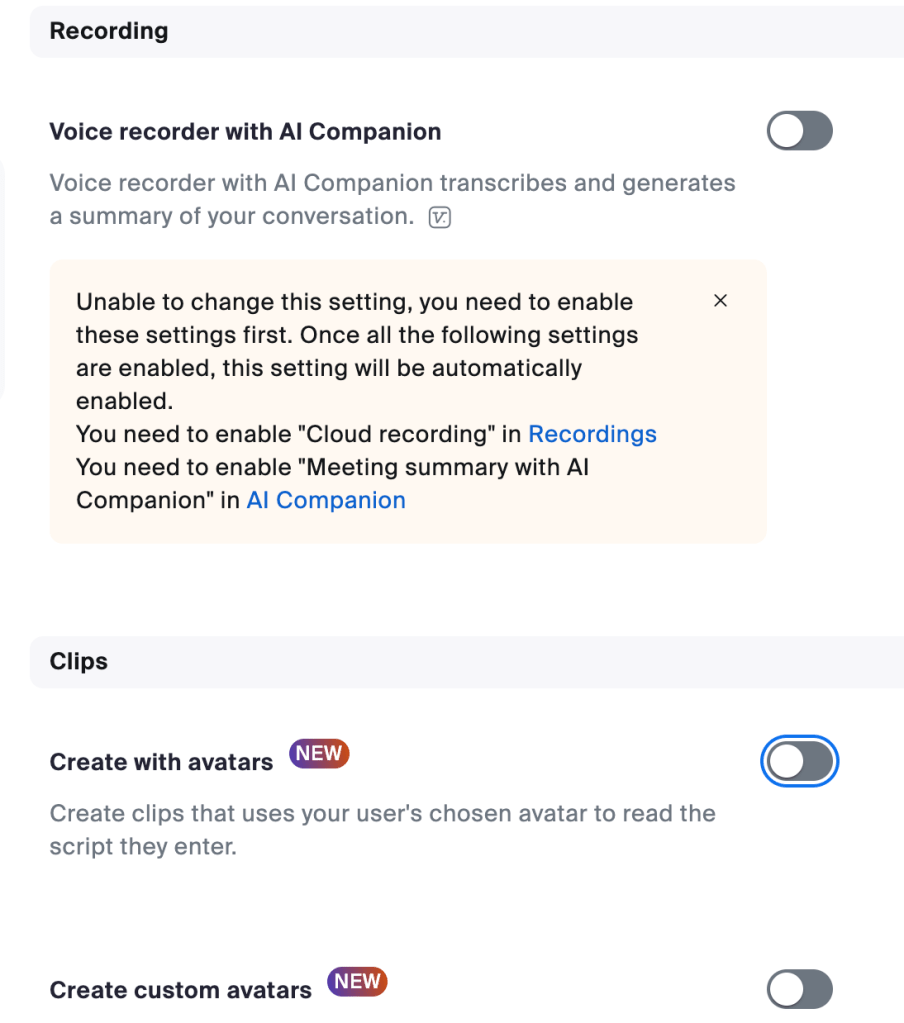The height and width of the screenshot is (1023, 904).
Task: Enable the Create with avatars switch
Action: click(799, 762)
